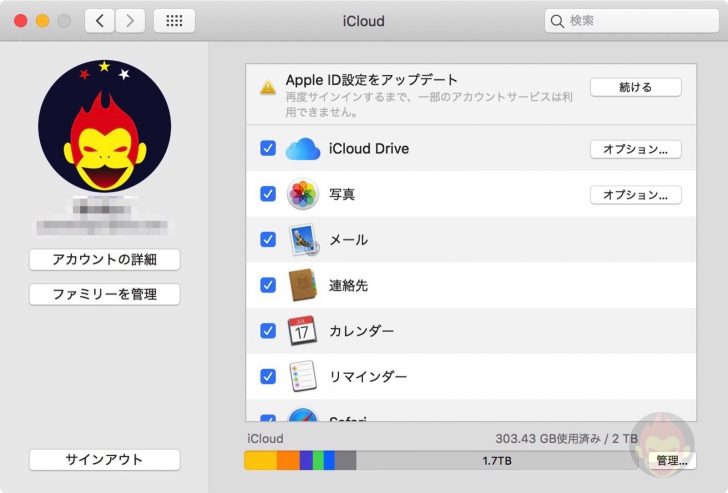Disable the 連絡先 checkbox
The width and height of the screenshot is (728, 493).
click(x=268, y=285)
